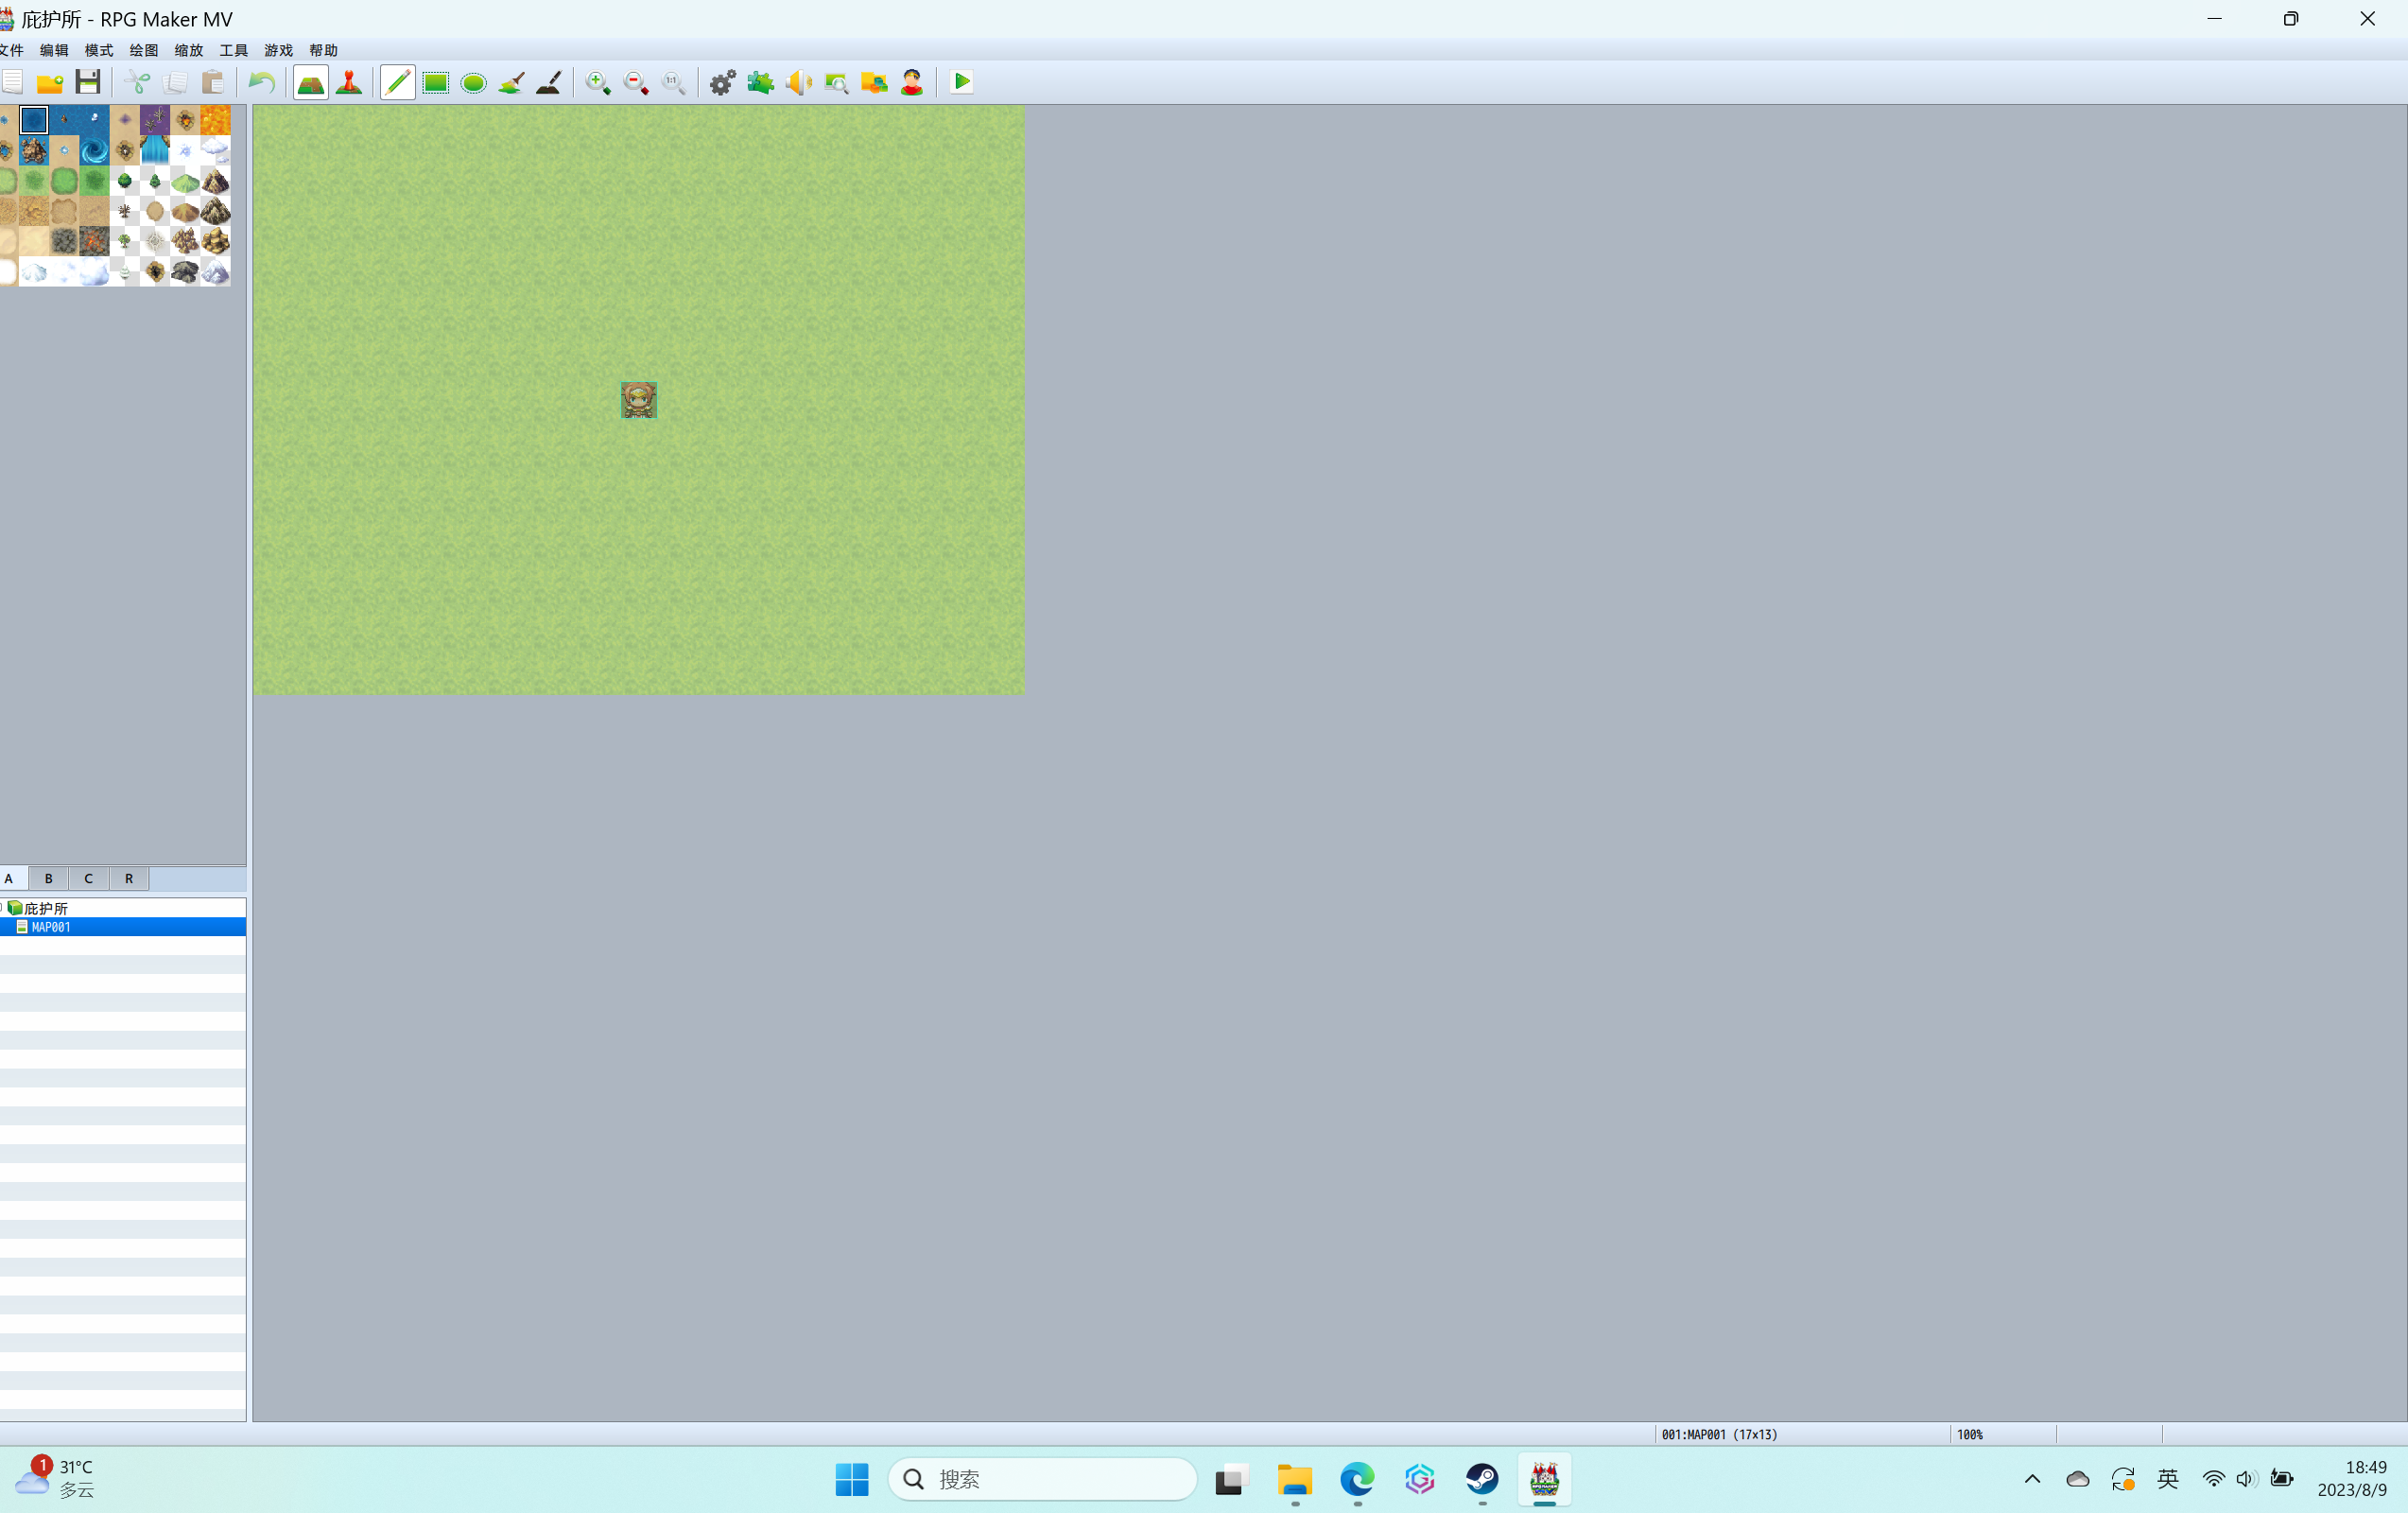2408x1513 pixels.
Task: Open the 帮助 menu
Action: [324, 50]
